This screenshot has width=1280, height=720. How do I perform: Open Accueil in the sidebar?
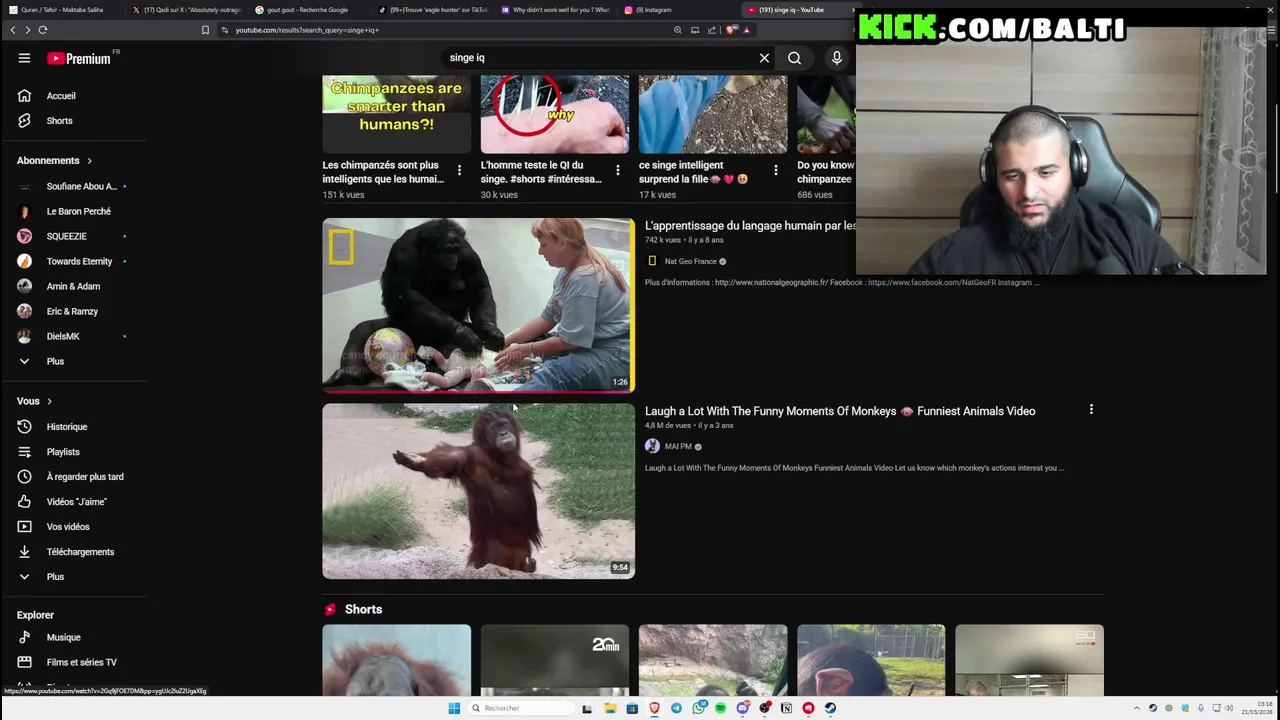[61, 96]
